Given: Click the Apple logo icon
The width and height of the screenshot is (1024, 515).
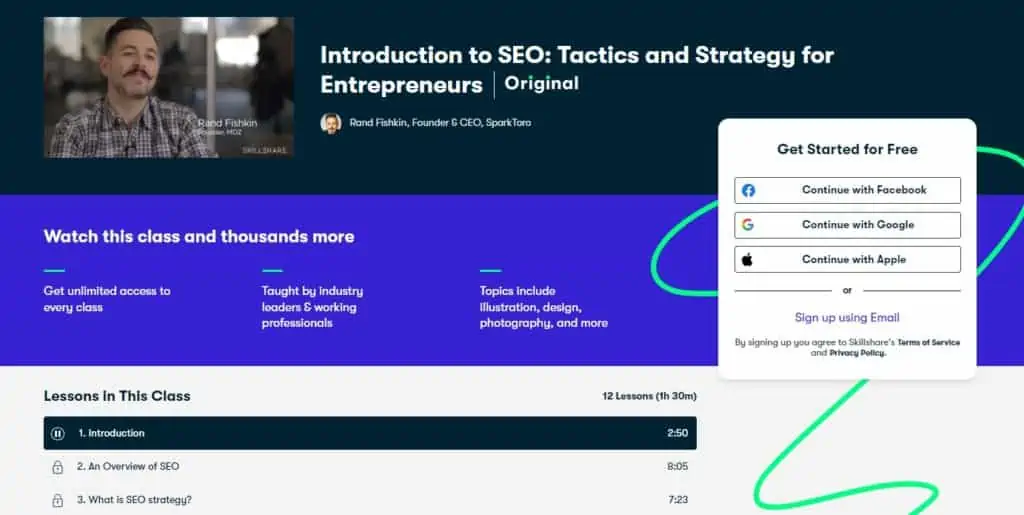Looking at the screenshot, I should [x=748, y=259].
